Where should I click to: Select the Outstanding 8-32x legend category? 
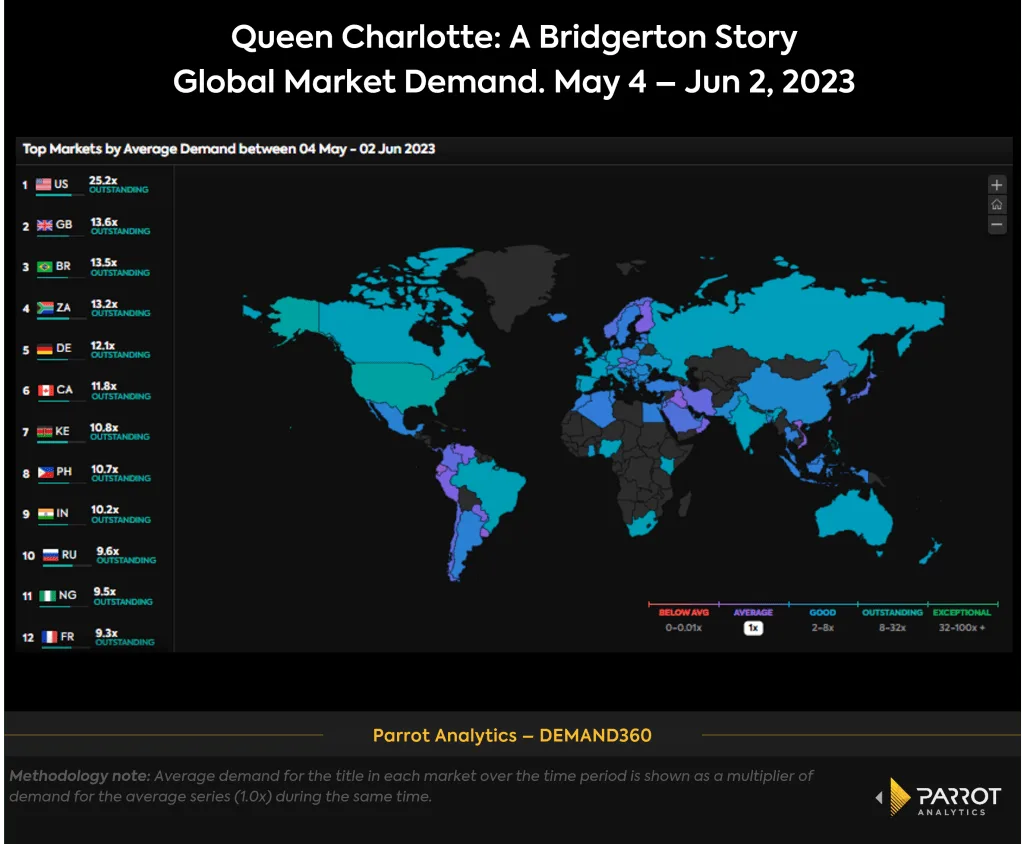pos(893,620)
